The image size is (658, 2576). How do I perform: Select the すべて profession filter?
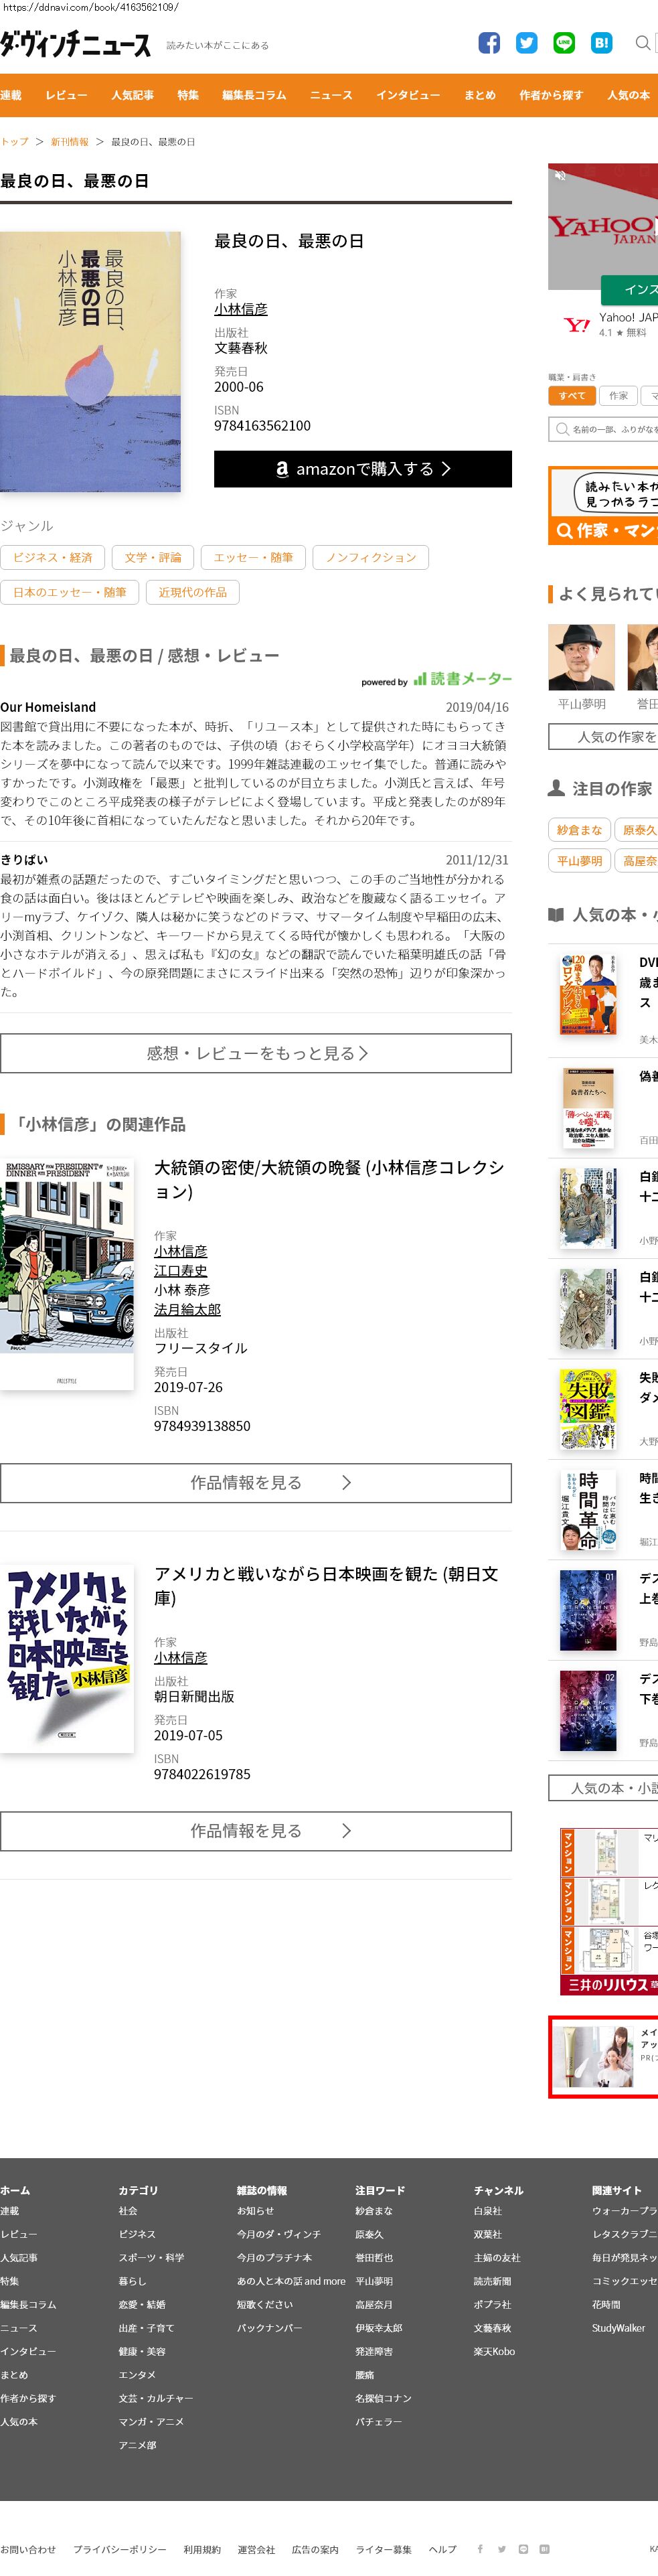click(572, 395)
